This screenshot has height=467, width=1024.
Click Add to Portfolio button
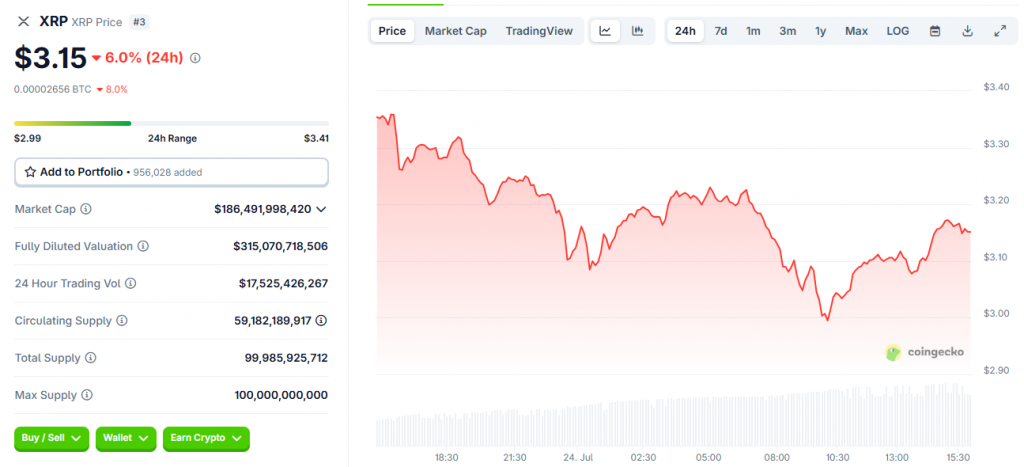pos(171,172)
